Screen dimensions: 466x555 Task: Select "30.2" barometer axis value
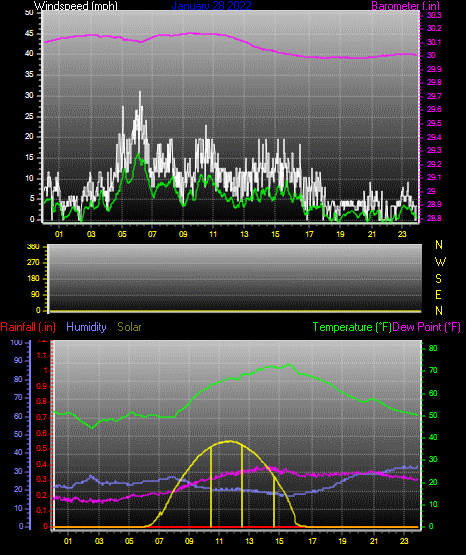[434, 28]
